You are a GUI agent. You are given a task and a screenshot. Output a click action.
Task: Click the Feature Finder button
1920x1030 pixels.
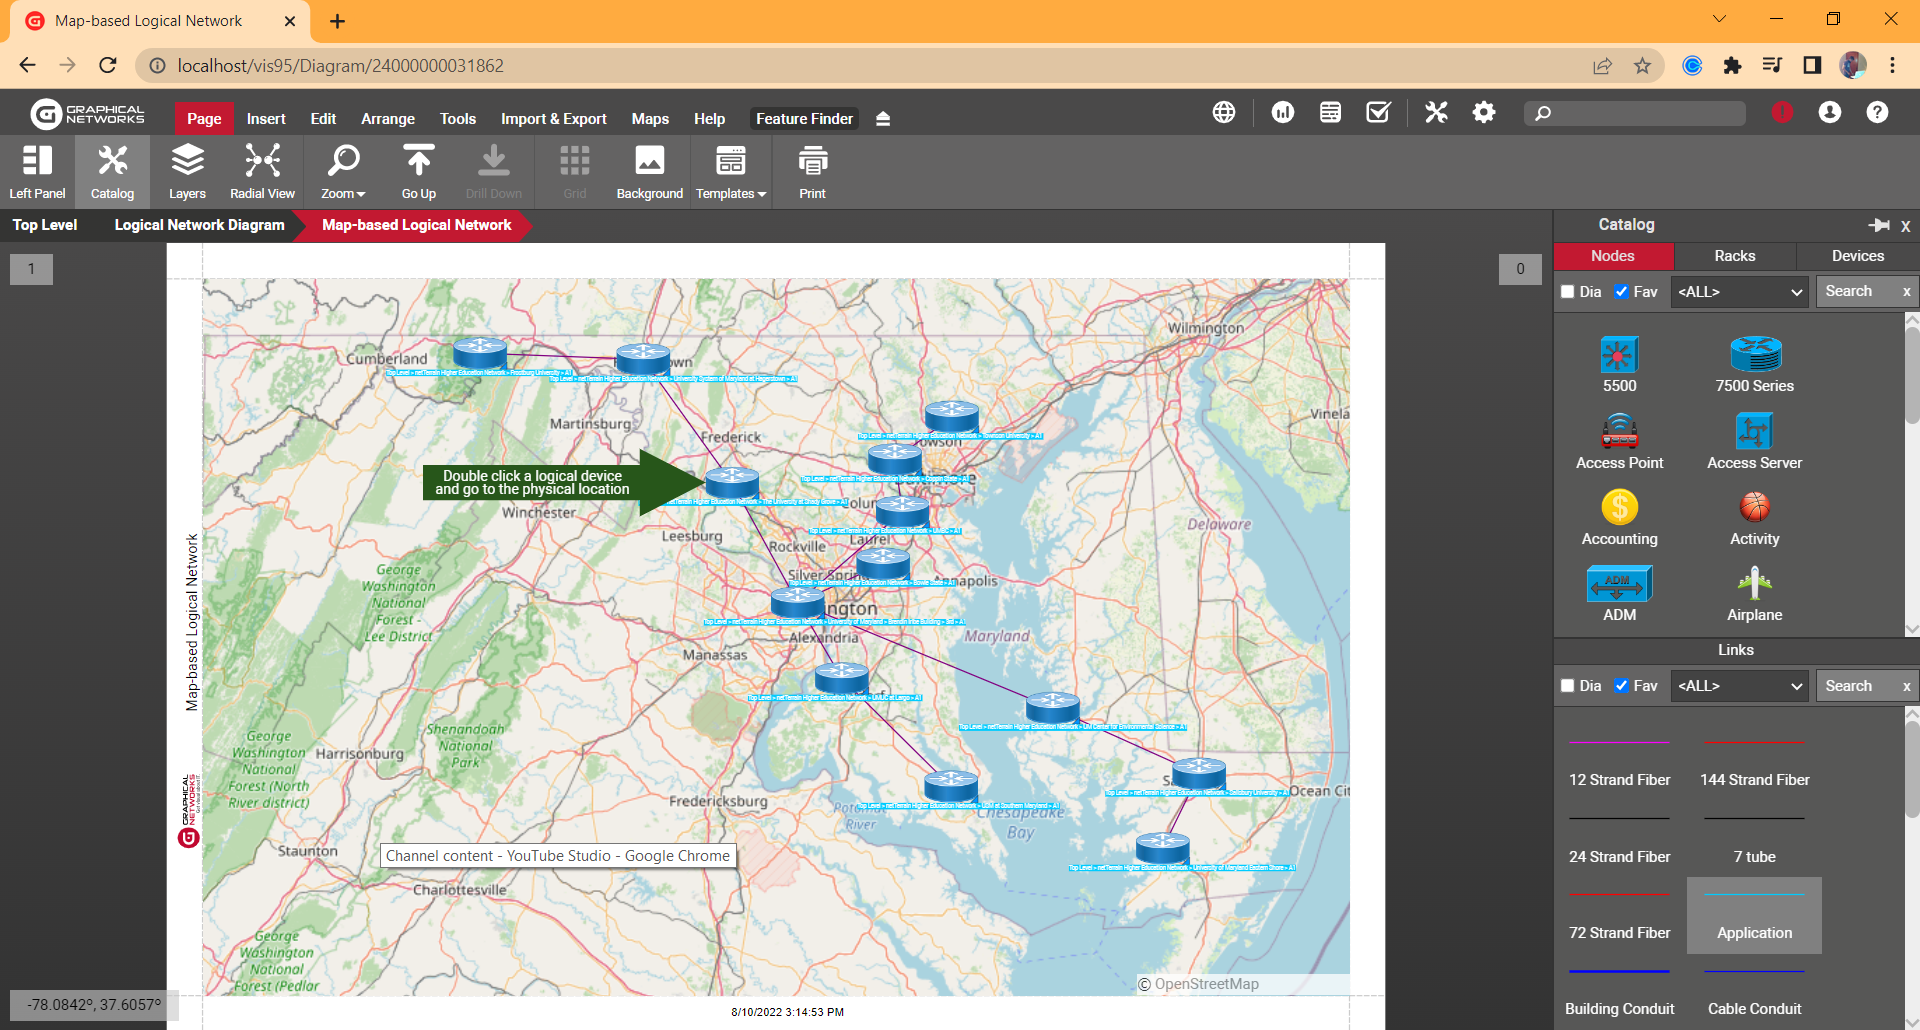point(804,119)
